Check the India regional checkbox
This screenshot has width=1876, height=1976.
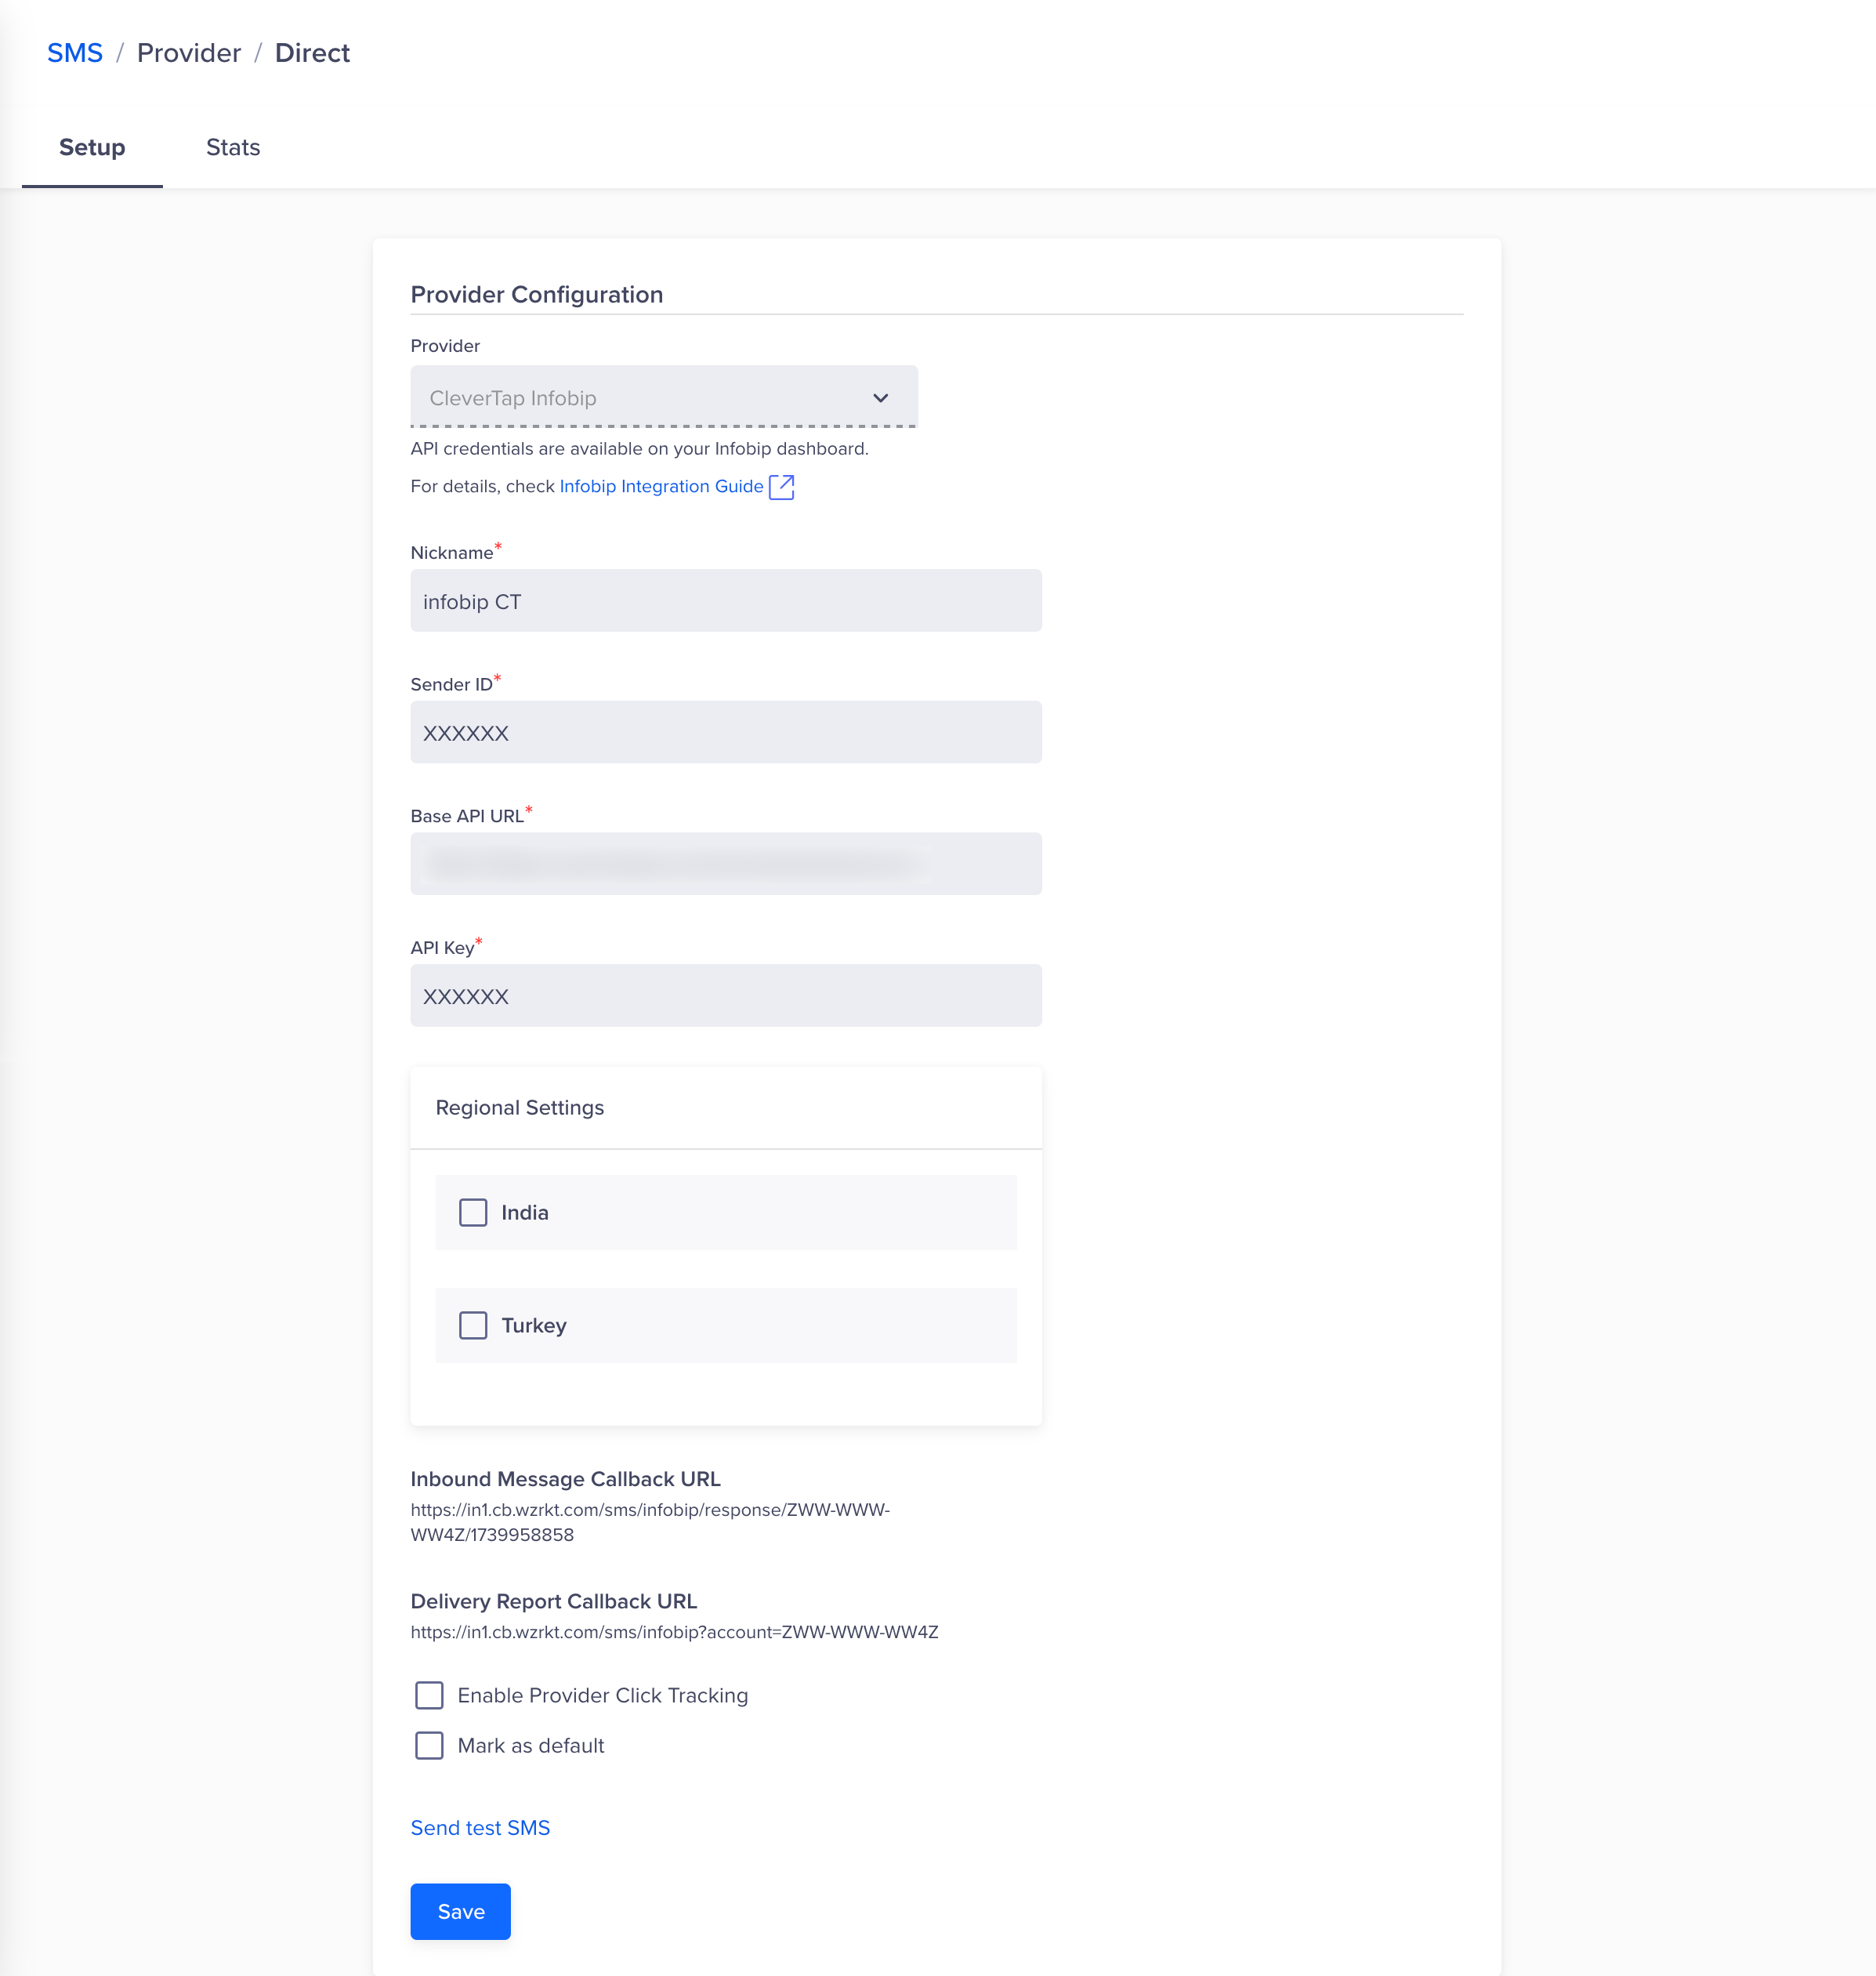pyautogui.click(x=473, y=1213)
